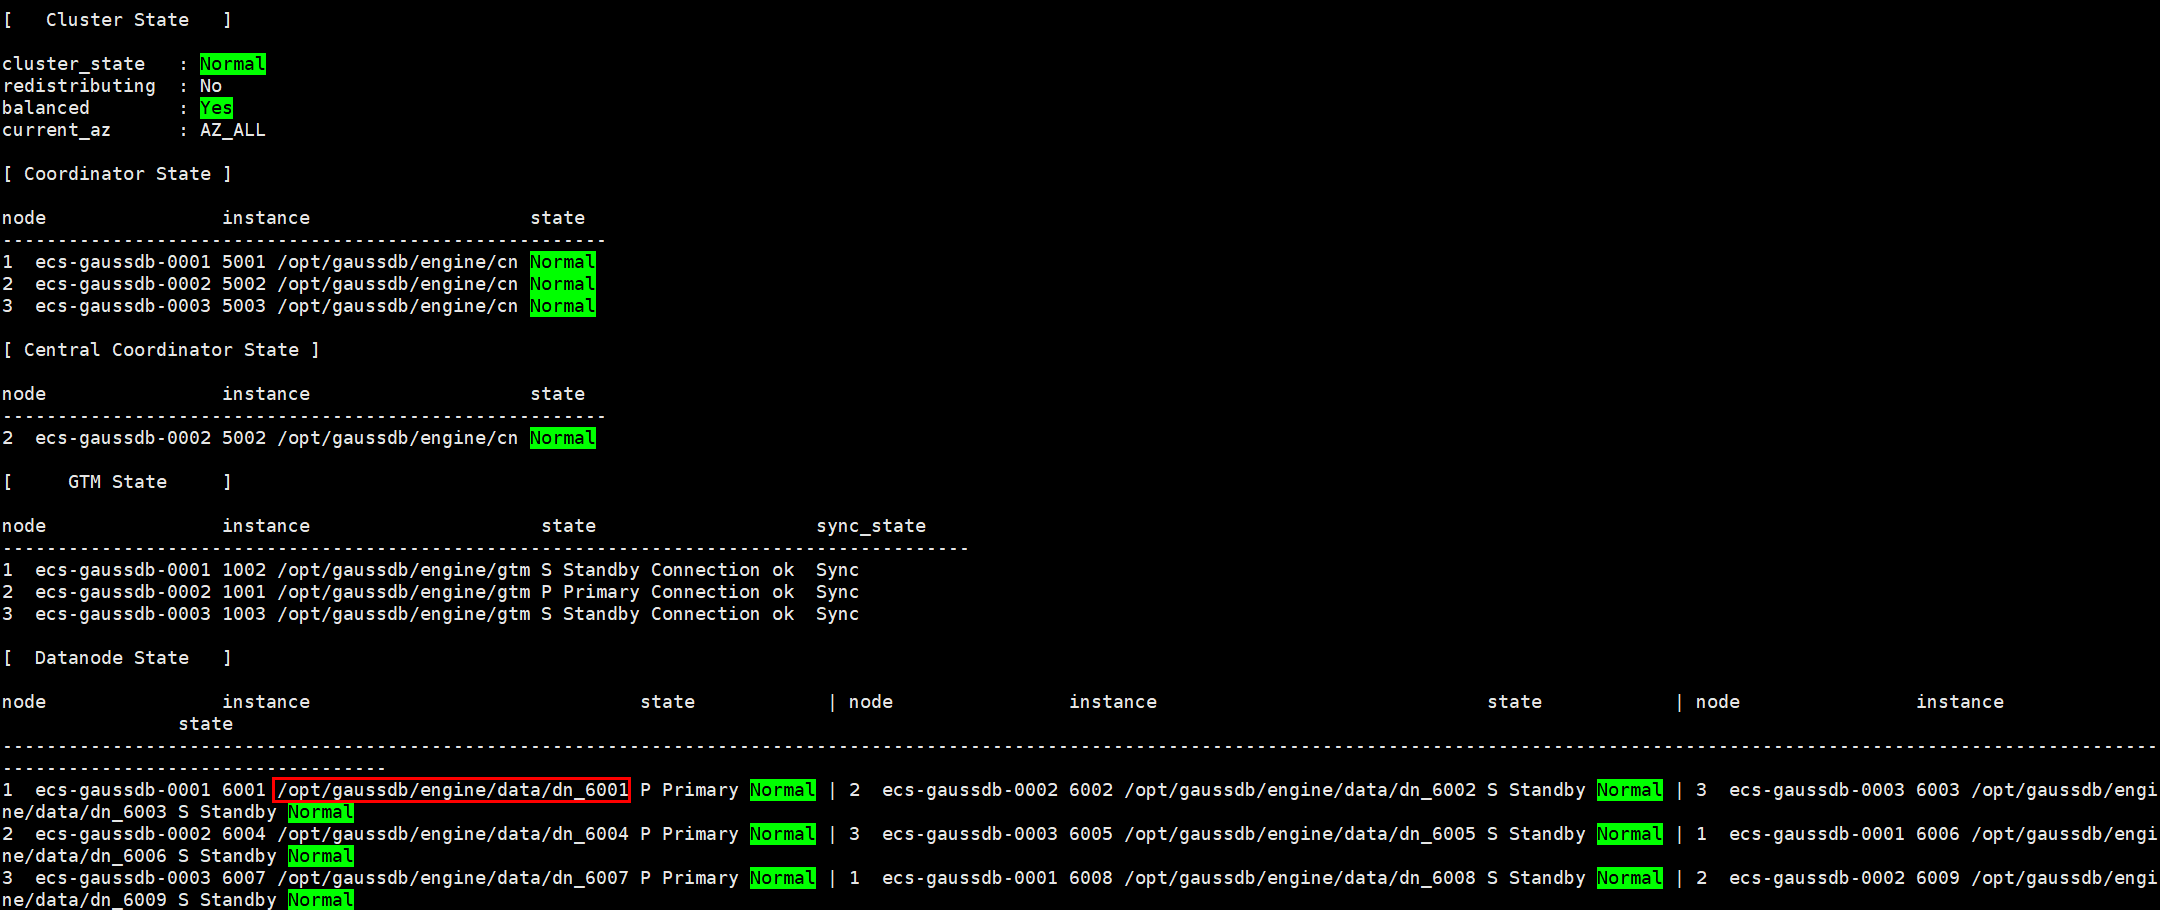Click Normal state of datanode dn_6001
Screen dimensions: 2160x910
click(783, 790)
